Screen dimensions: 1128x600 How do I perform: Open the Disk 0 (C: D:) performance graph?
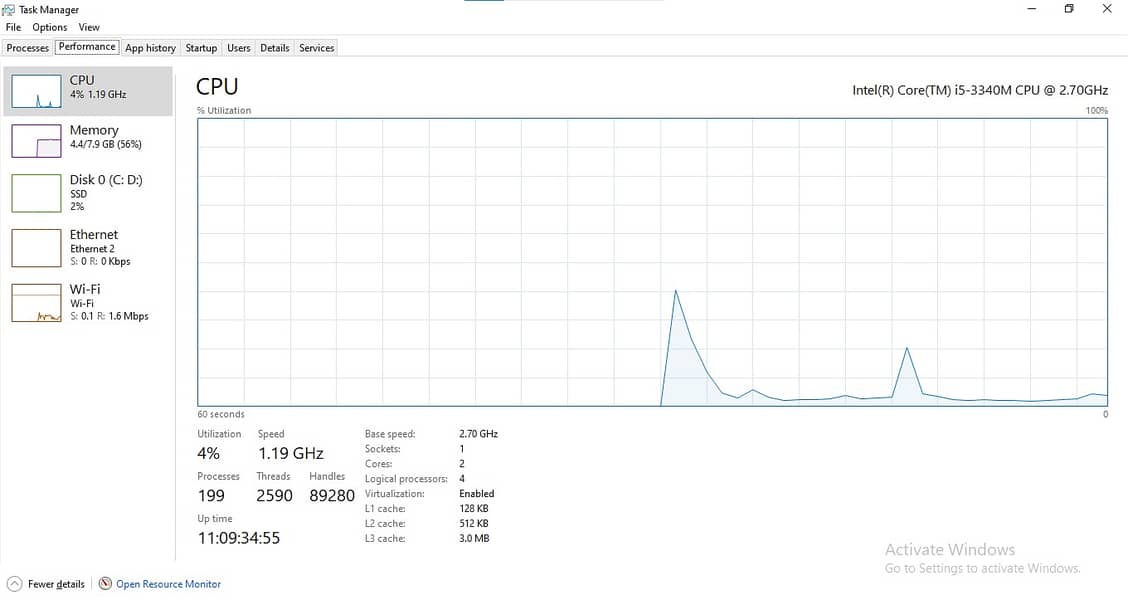coord(36,193)
